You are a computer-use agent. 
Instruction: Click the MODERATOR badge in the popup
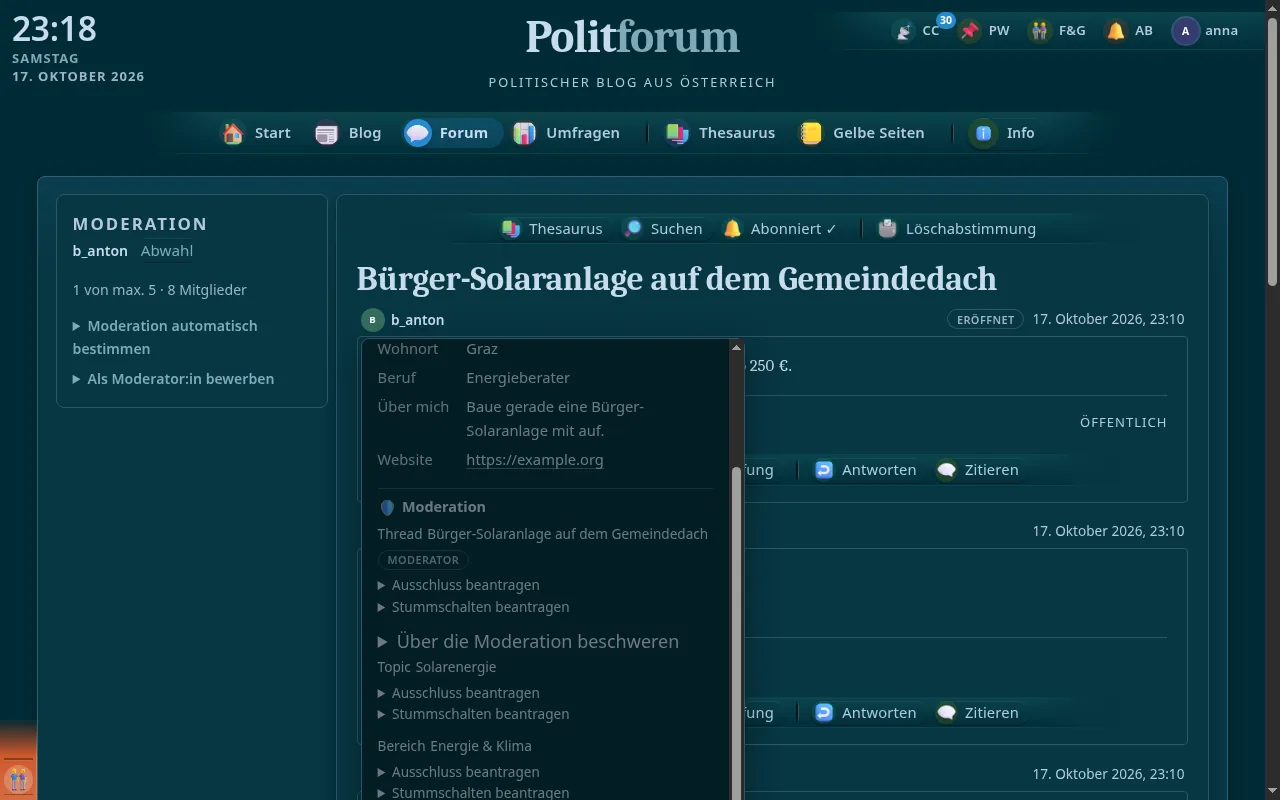click(423, 560)
